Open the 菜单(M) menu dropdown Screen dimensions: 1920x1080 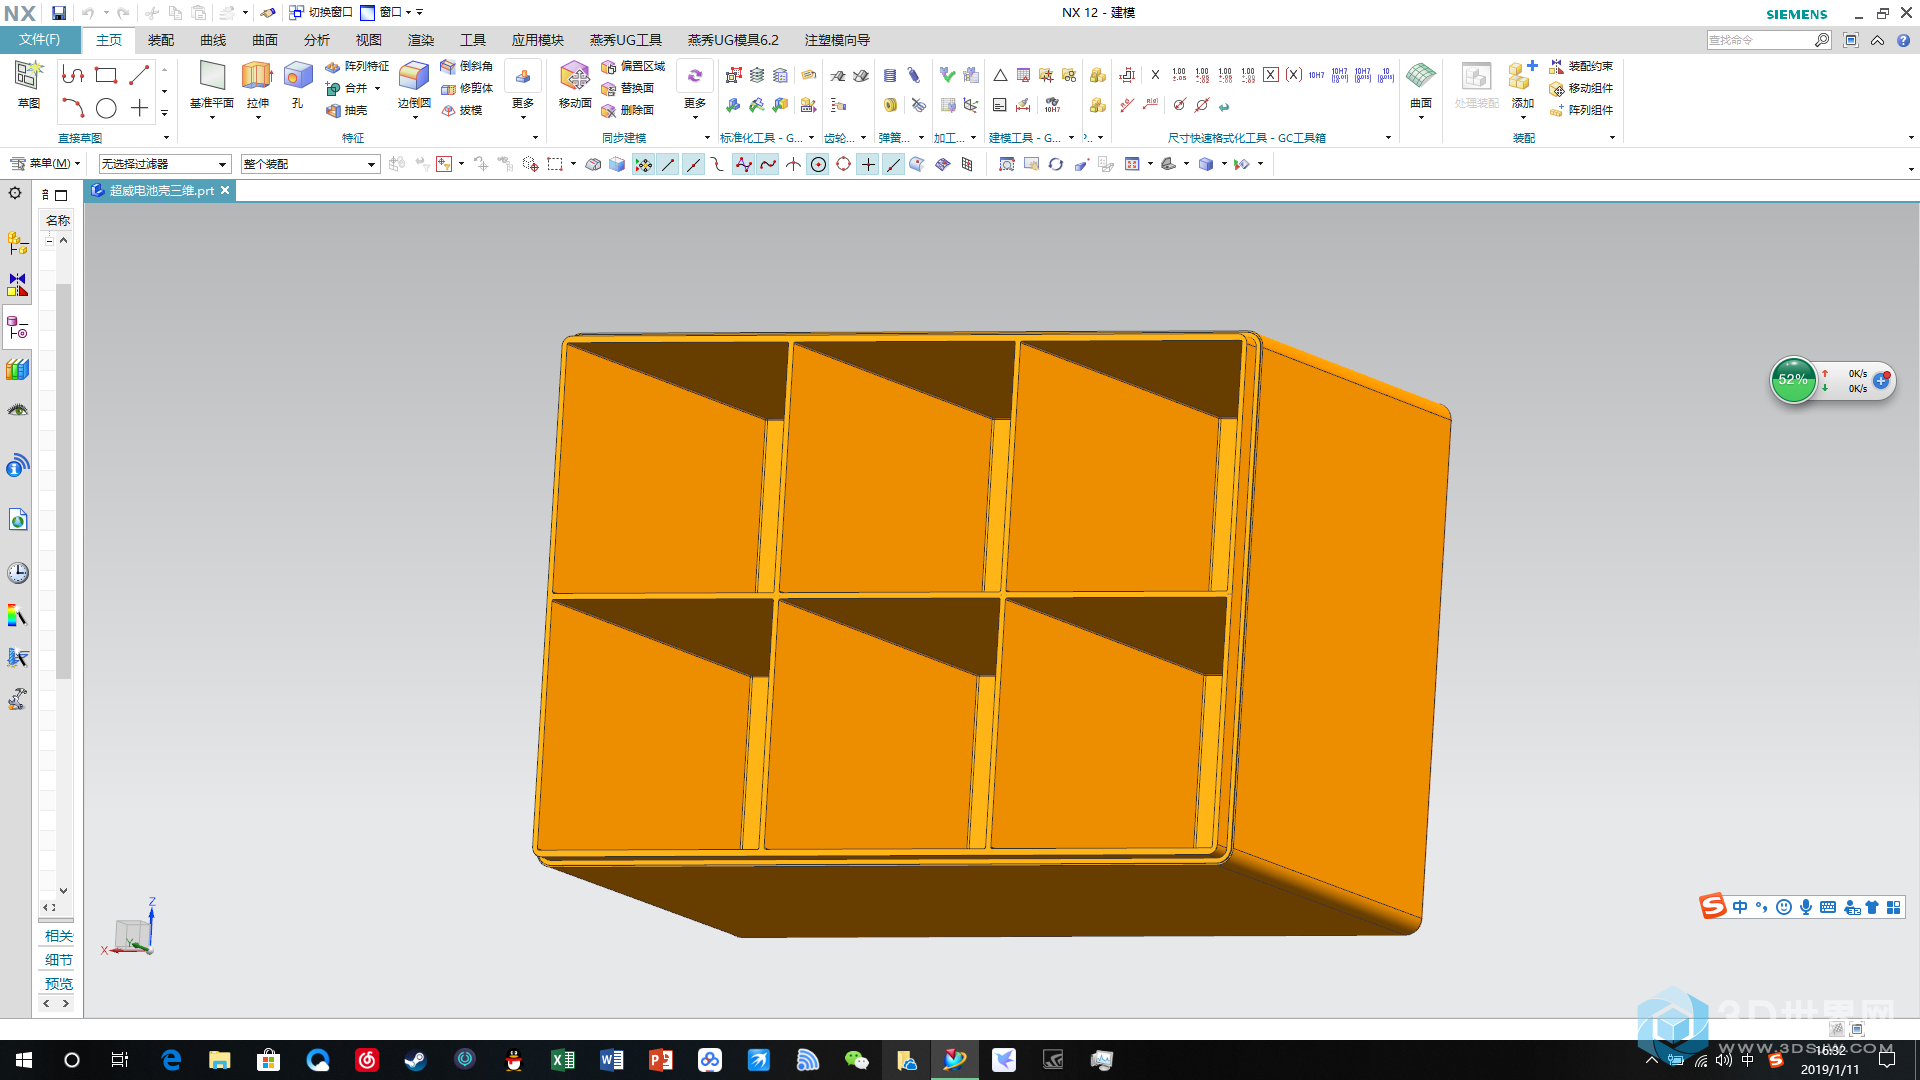click(x=45, y=163)
